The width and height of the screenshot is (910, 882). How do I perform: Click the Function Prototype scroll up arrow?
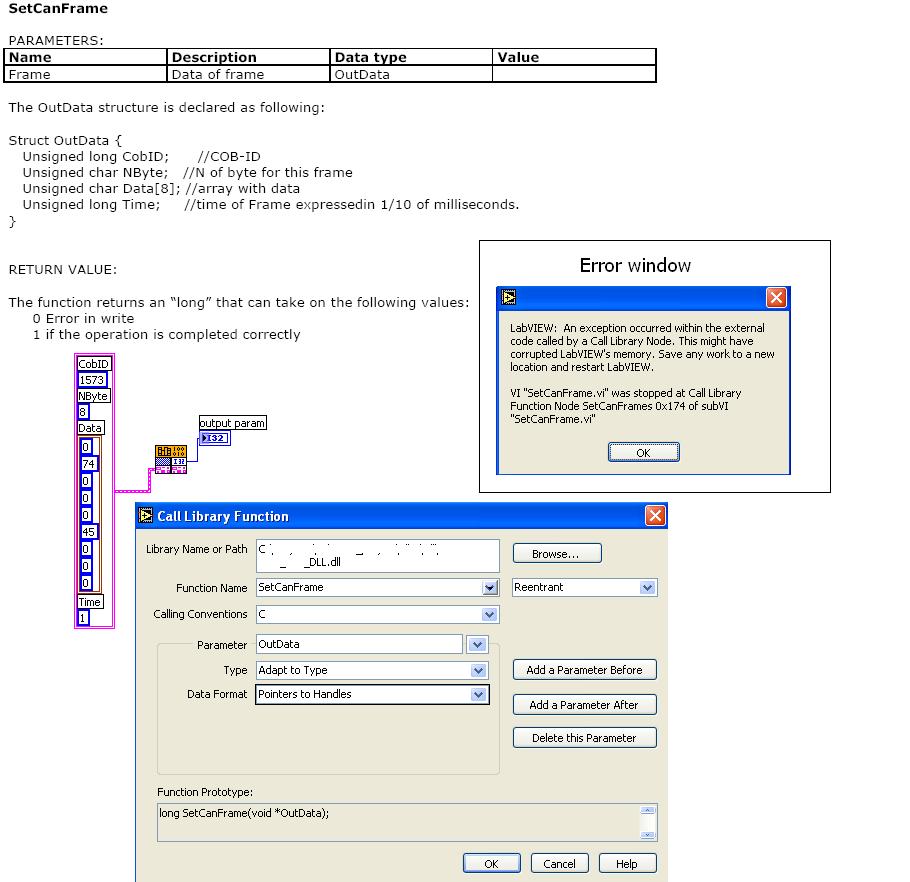(x=648, y=811)
